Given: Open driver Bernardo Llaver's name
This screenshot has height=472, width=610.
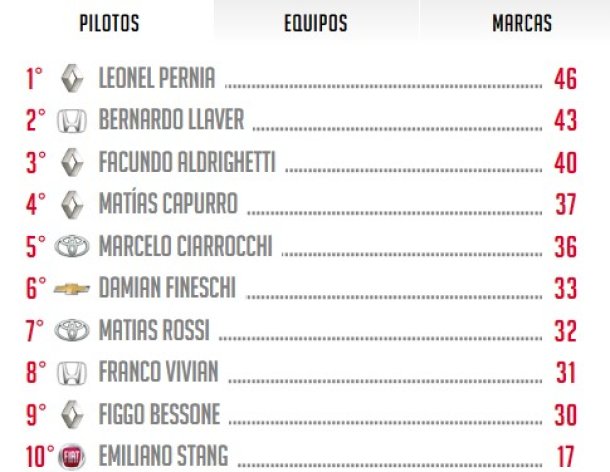Looking at the screenshot, I should coord(171,119).
